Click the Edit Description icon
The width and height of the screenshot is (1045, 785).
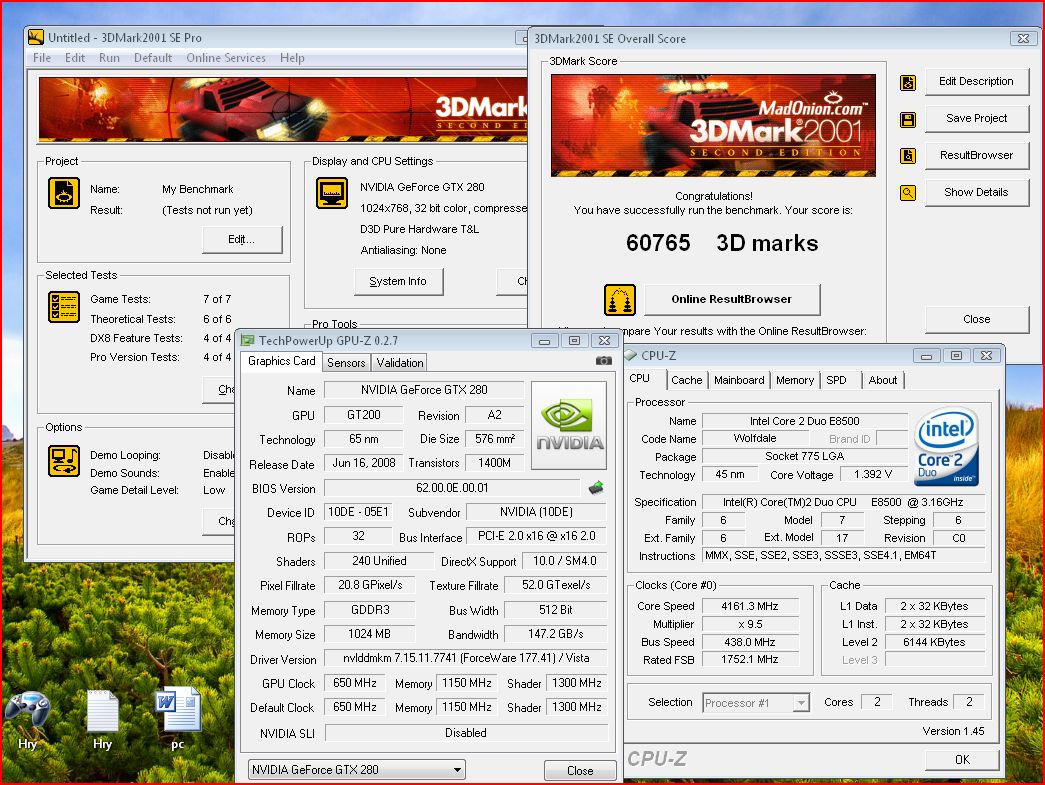tap(908, 82)
